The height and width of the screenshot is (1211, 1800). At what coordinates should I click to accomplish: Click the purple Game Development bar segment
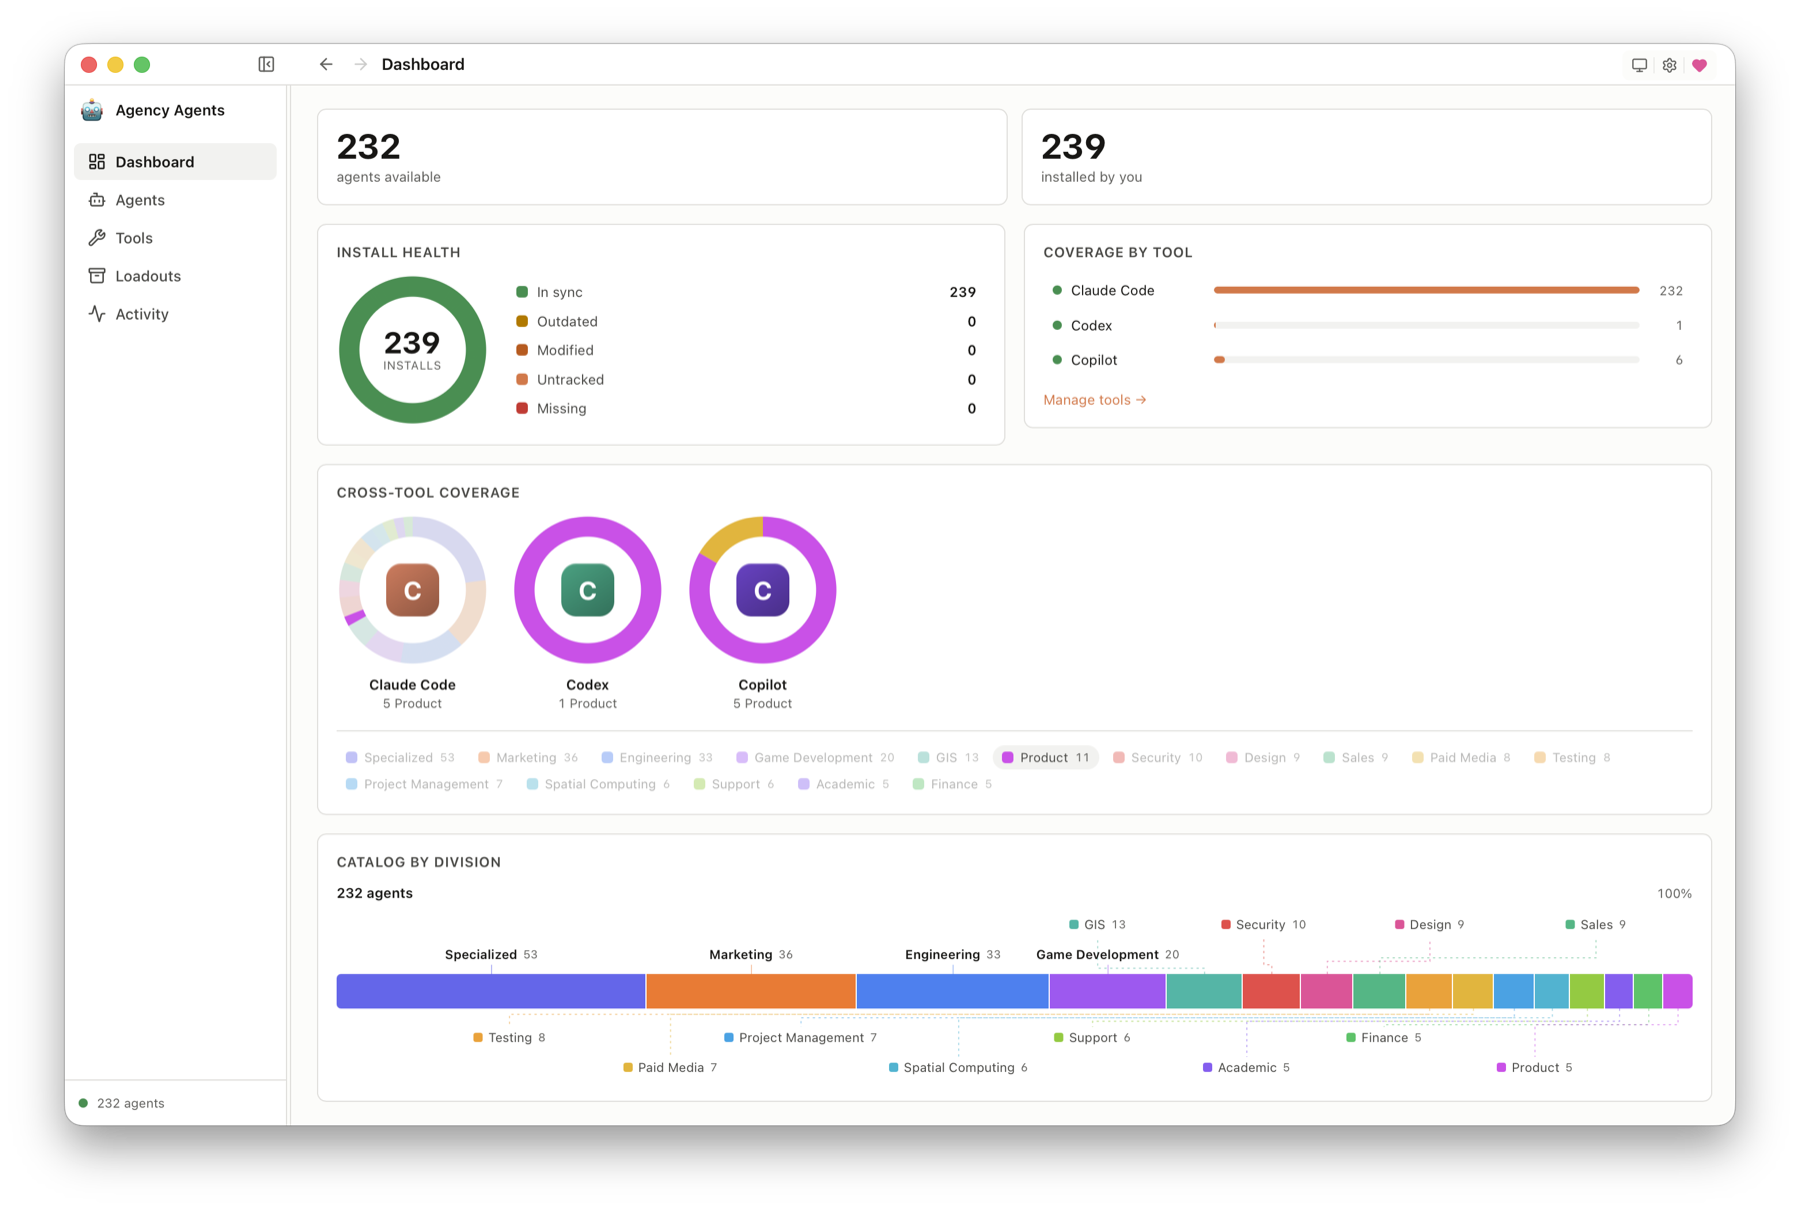[1108, 991]
